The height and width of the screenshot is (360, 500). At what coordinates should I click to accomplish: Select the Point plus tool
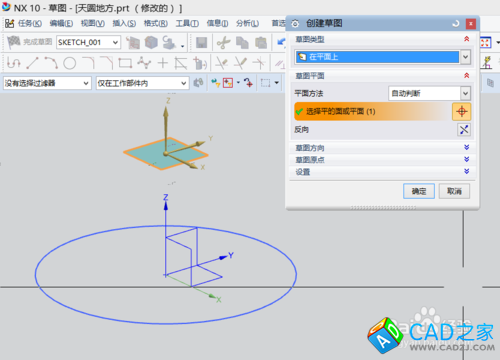coord(163,63)
